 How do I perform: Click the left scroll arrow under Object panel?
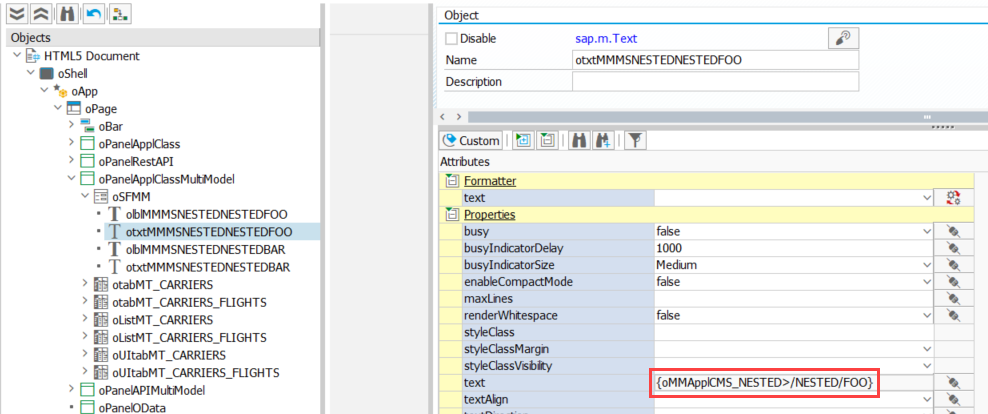tap(442, 117)
